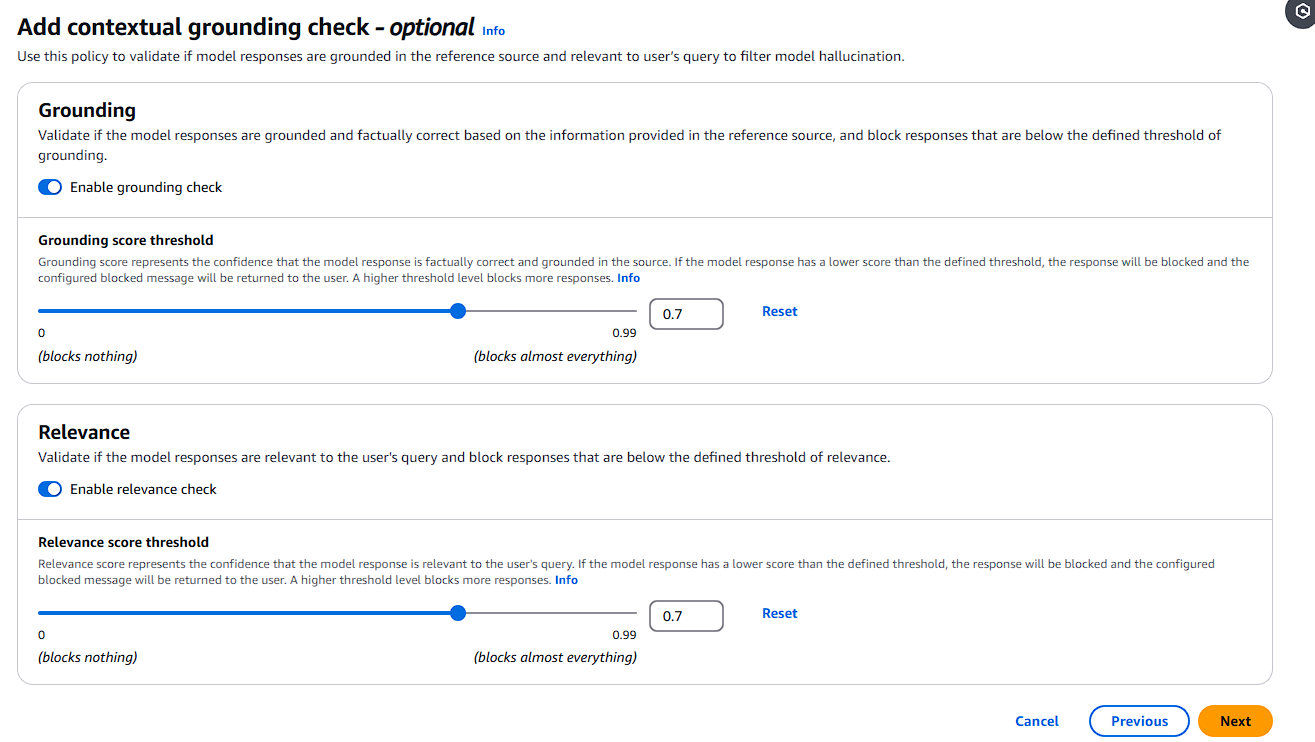
Task: Click the relevance score slider handle
Action: pyautogui.click(x=458, y=613)
